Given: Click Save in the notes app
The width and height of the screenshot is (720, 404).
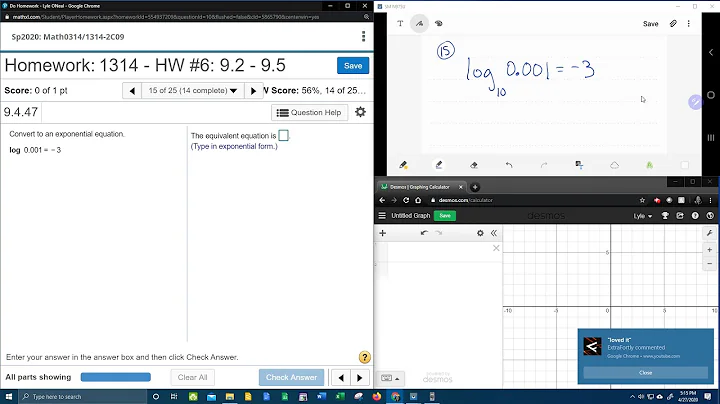Looking at the screenshot, I should click(650, 24).
